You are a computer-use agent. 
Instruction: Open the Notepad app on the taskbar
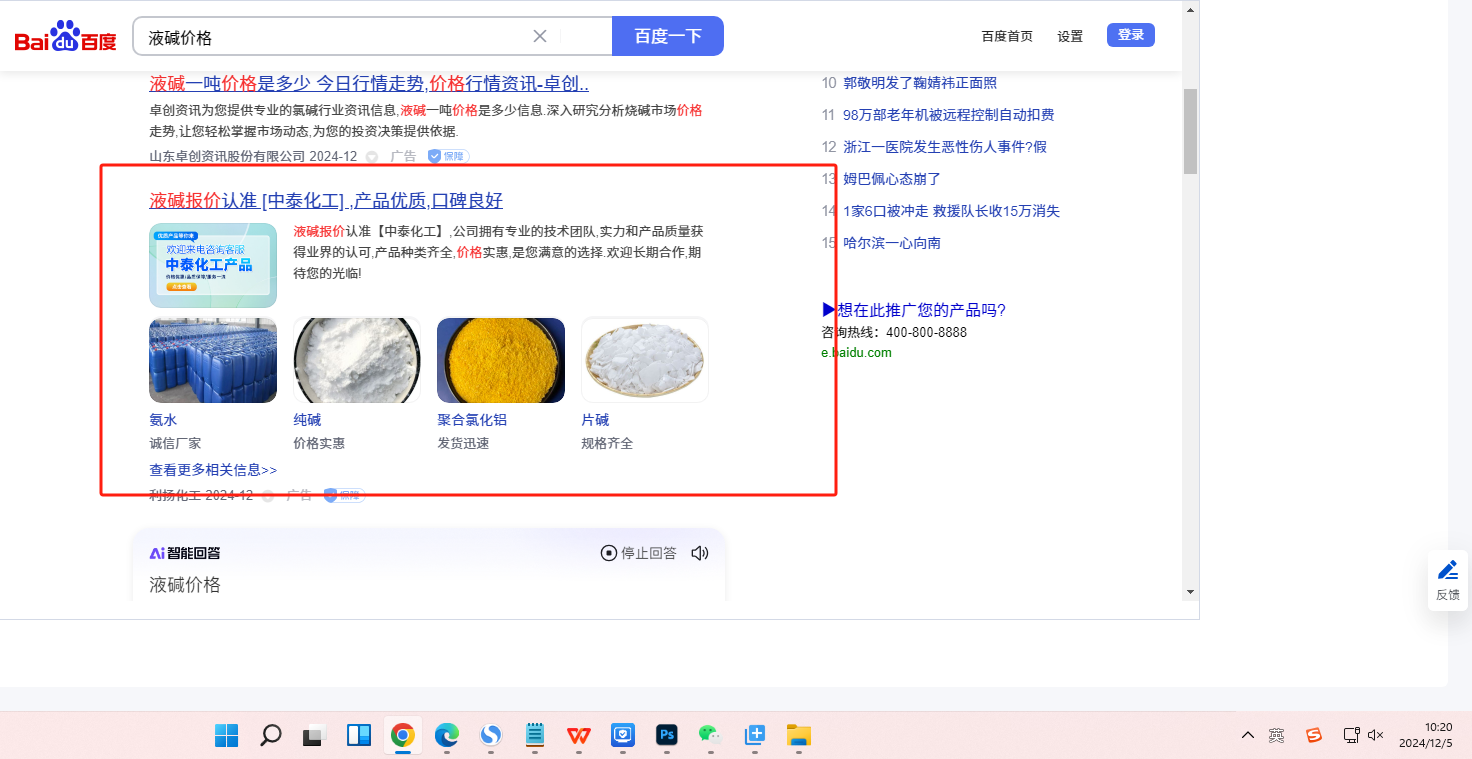(535, 735)
